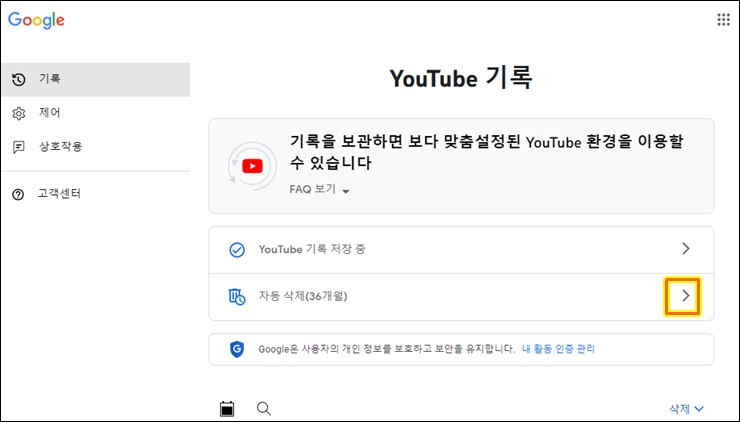Click the 자동 삭제(36개월) row text
The height and width of the screenshot is (422, 740).
click(303, 296)
